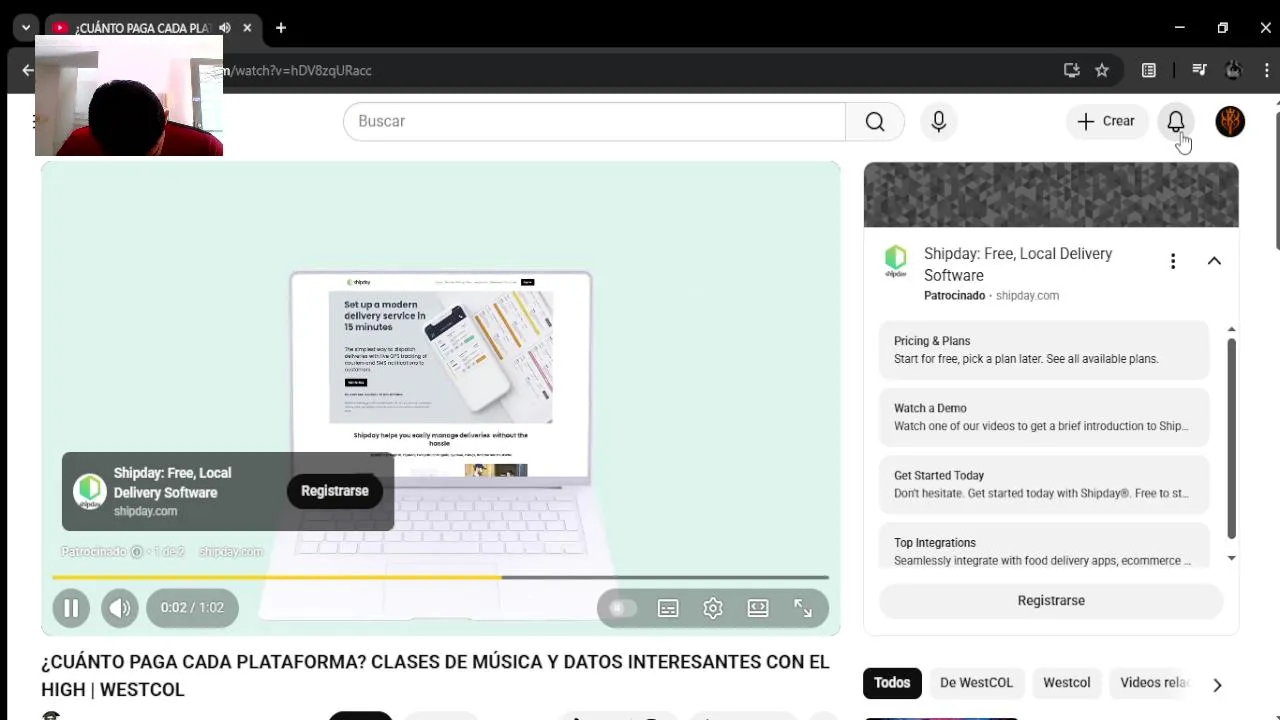Image resolution: width=1280 pixels, height=720 pixels.
Task: Open the browser extension icon beside menu
Action: (x=1234, y=70)
